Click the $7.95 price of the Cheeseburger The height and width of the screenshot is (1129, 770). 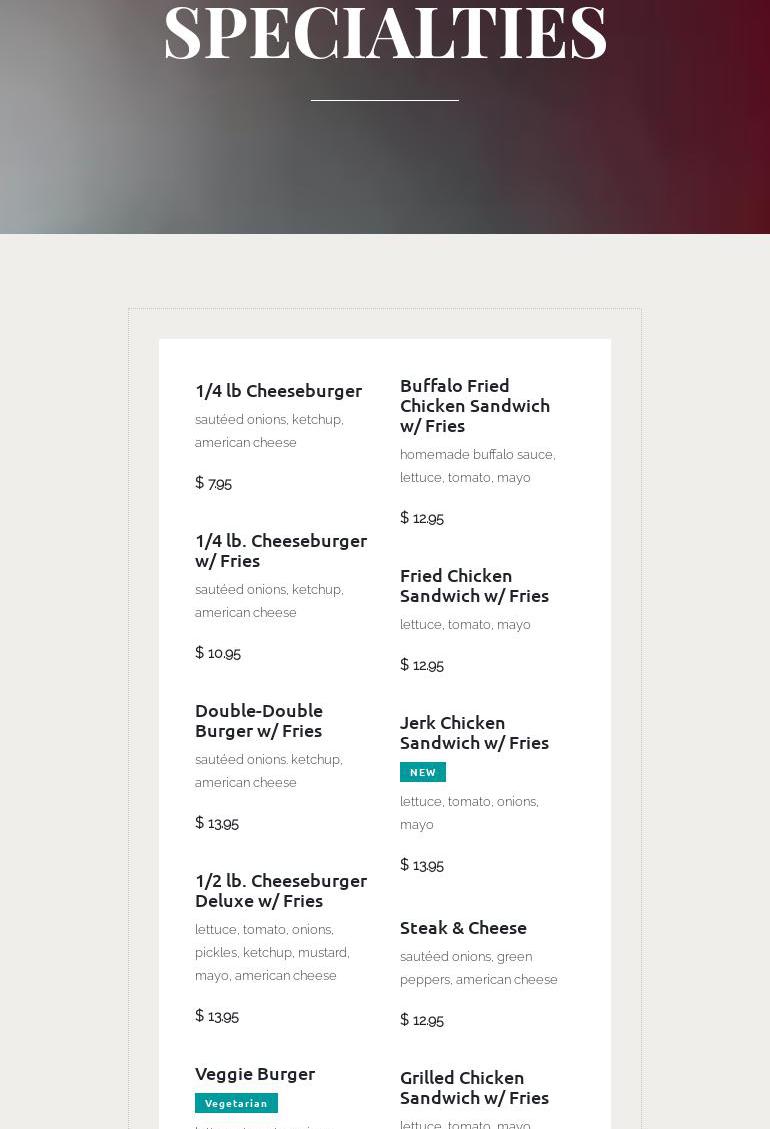pyautogui.click(x=214, y=483)
